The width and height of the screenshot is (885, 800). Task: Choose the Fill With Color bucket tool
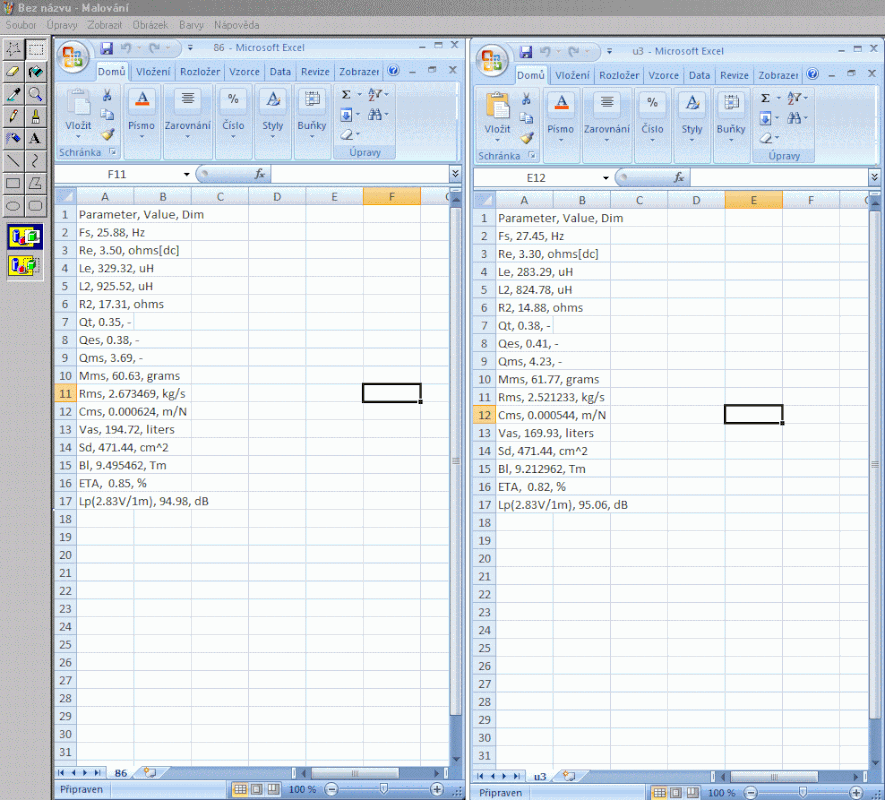point(36,72)
